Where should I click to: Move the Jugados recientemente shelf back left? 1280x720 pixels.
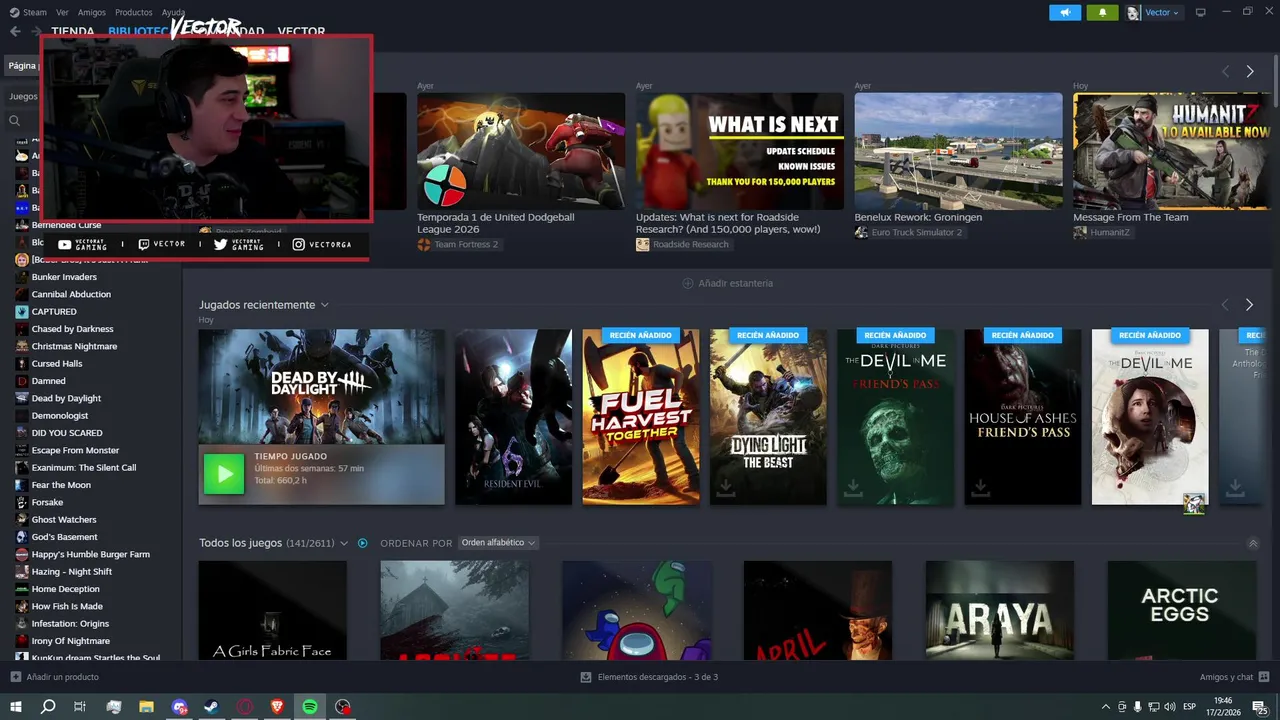click(1225, 305)
